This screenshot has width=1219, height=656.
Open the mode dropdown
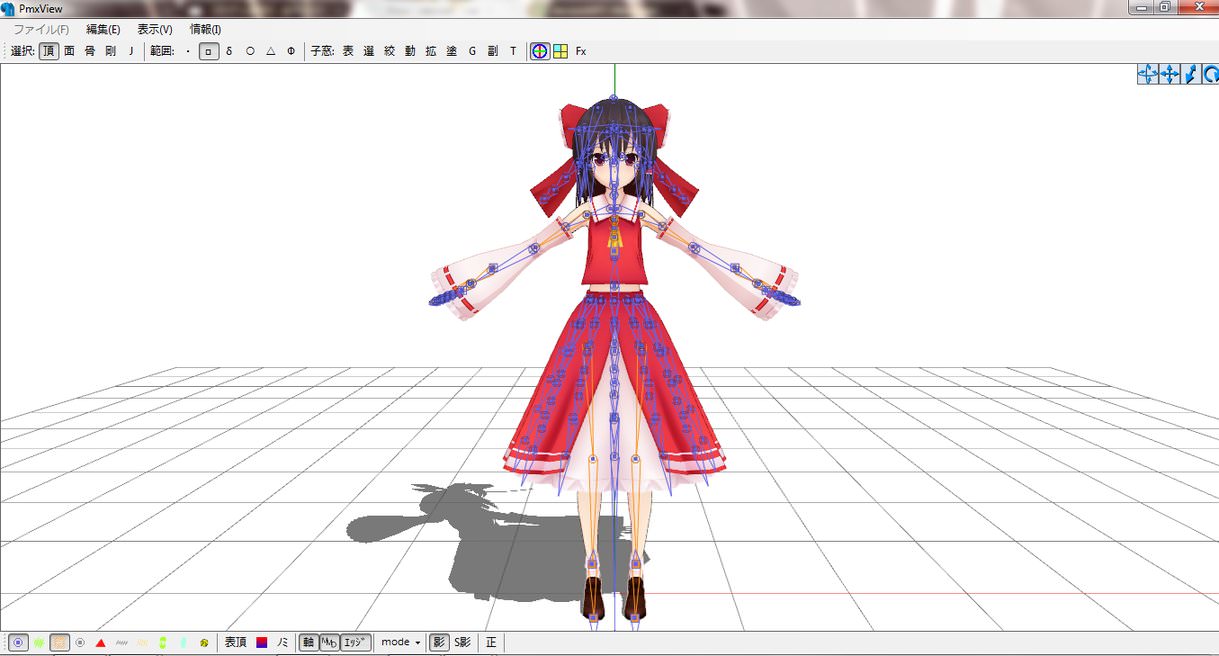tap(400, 642)
